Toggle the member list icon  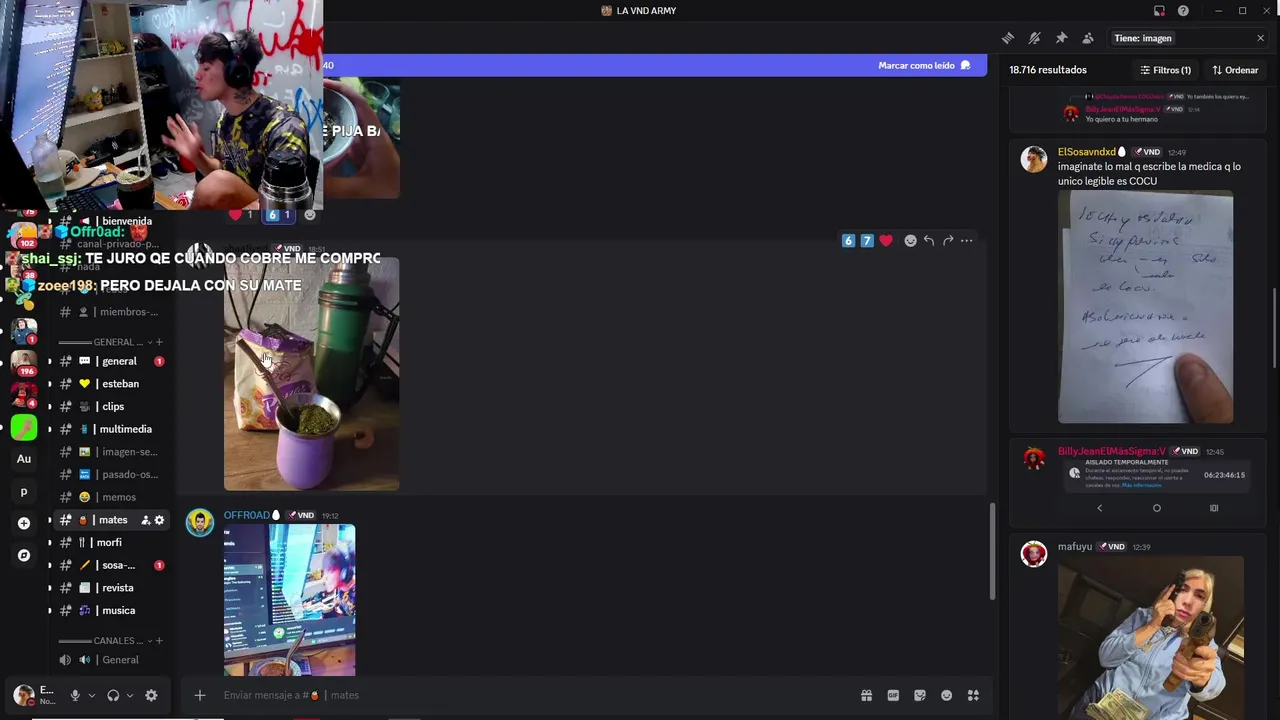pyautogui.click(x=1088, y=38)
